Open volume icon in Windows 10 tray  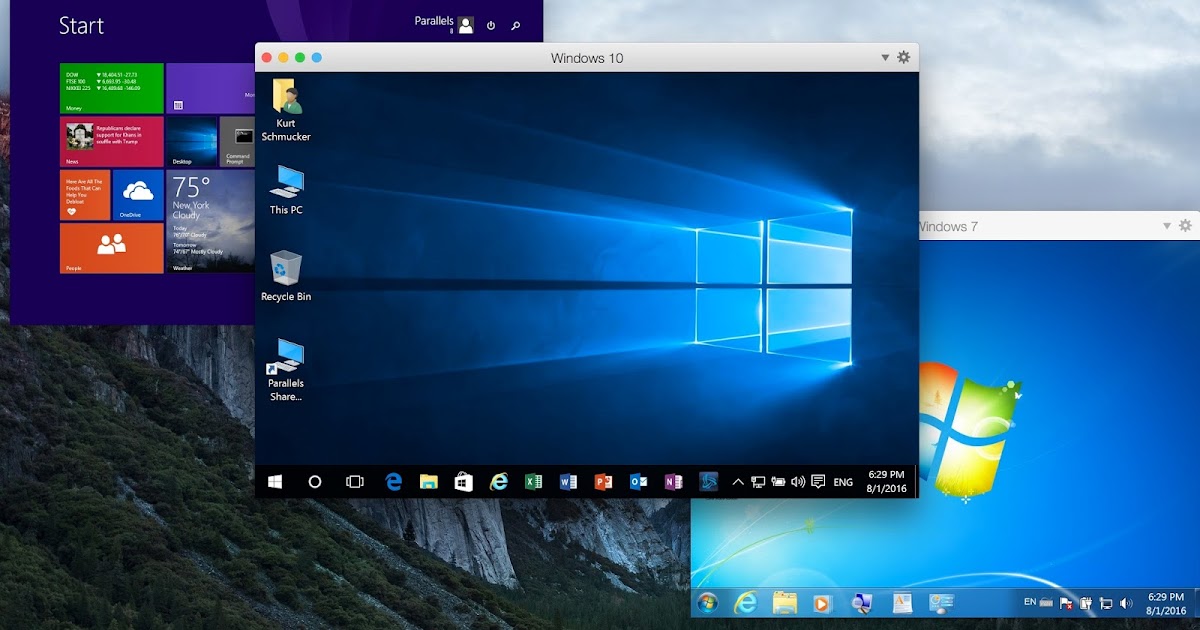pos(798,482)
